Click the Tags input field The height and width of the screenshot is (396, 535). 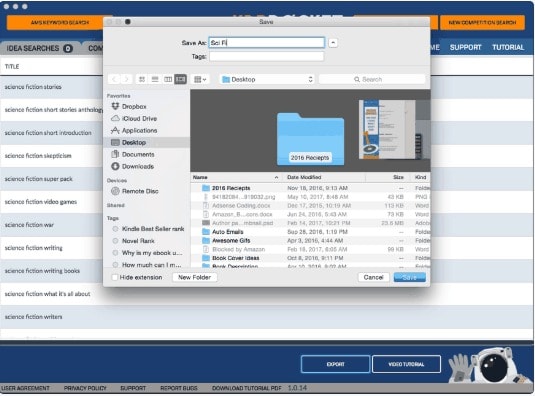tap(266, 56)
